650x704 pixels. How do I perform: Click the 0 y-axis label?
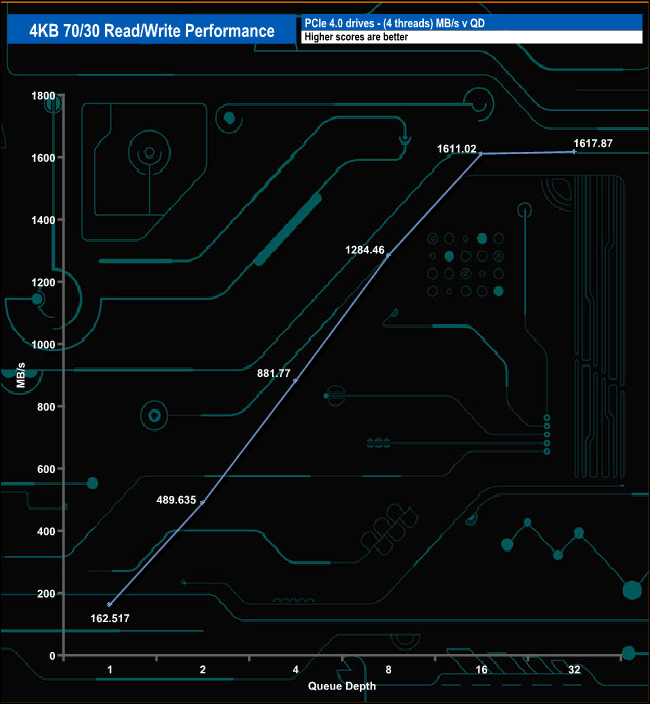point(52,656)
